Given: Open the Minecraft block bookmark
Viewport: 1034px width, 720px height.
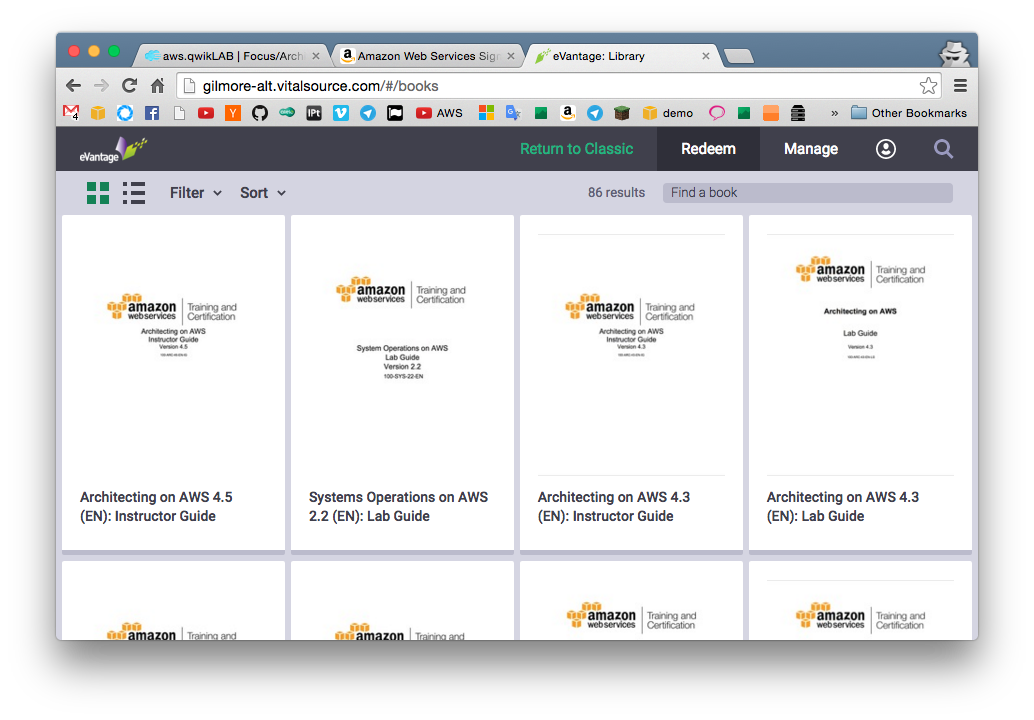Looking at the screenshot, I should (622, 113).
